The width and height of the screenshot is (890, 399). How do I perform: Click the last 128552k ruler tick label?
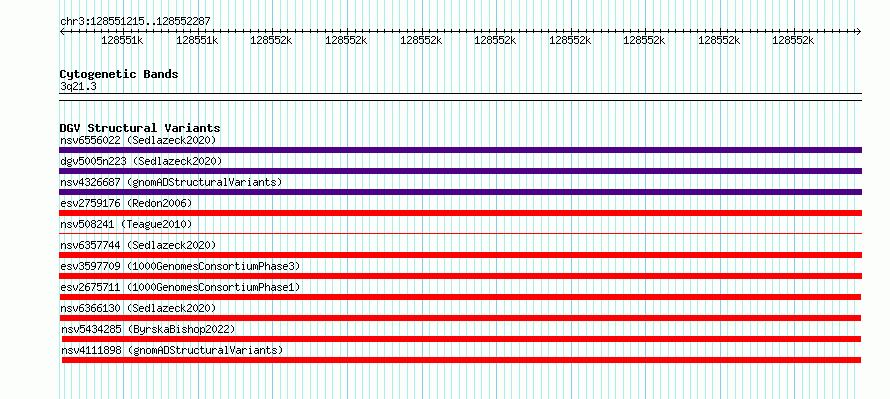tap(794, 41)
